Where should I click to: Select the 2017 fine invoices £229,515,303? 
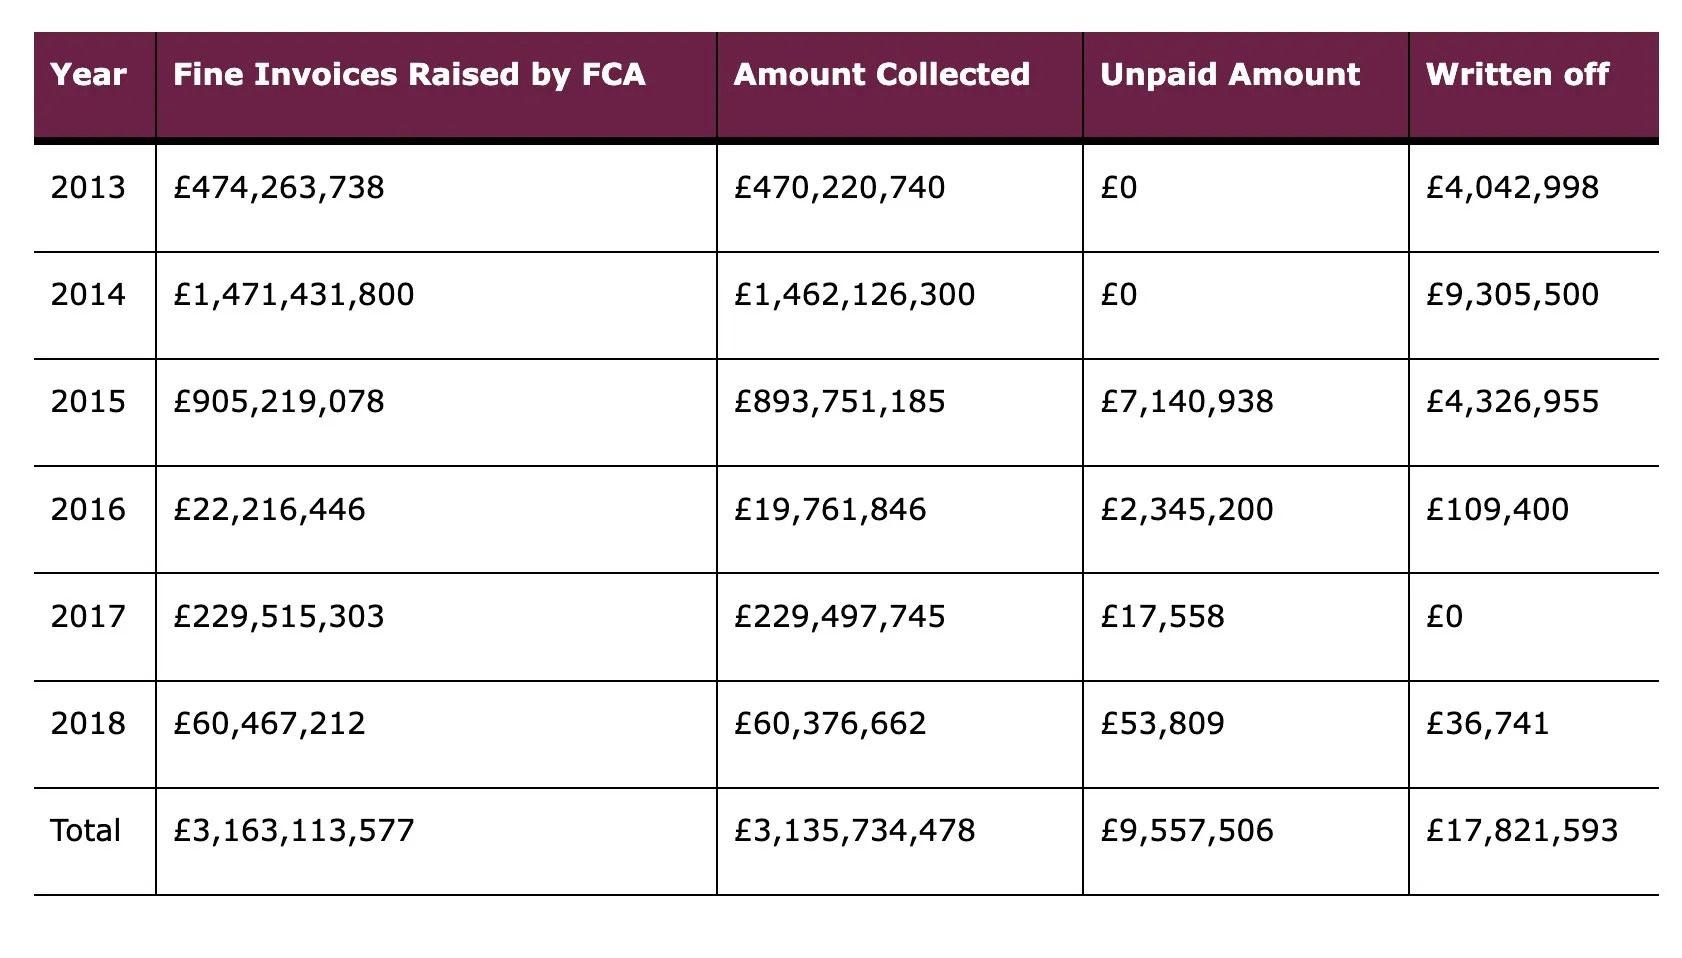[x=278, y=616]
